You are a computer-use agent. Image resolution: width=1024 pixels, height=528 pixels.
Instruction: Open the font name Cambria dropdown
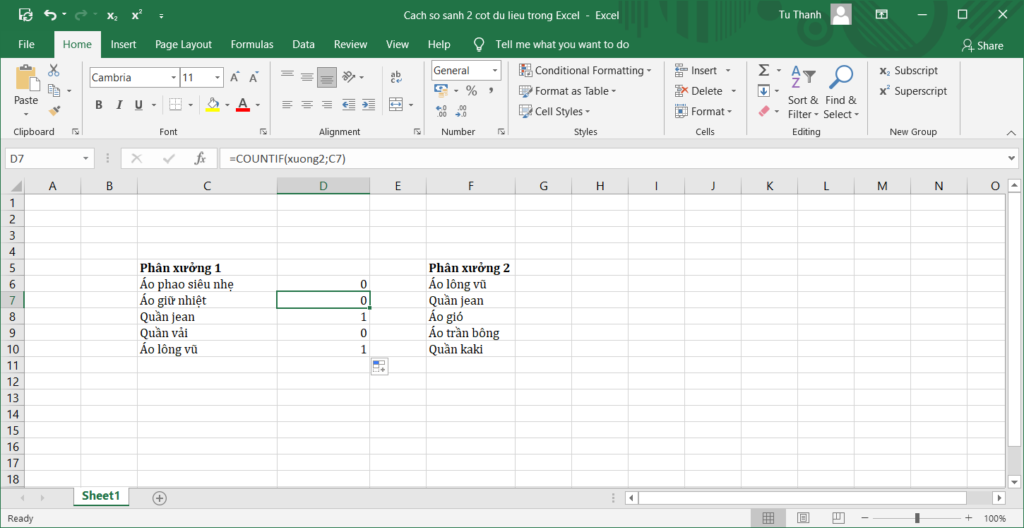[171, 77]
